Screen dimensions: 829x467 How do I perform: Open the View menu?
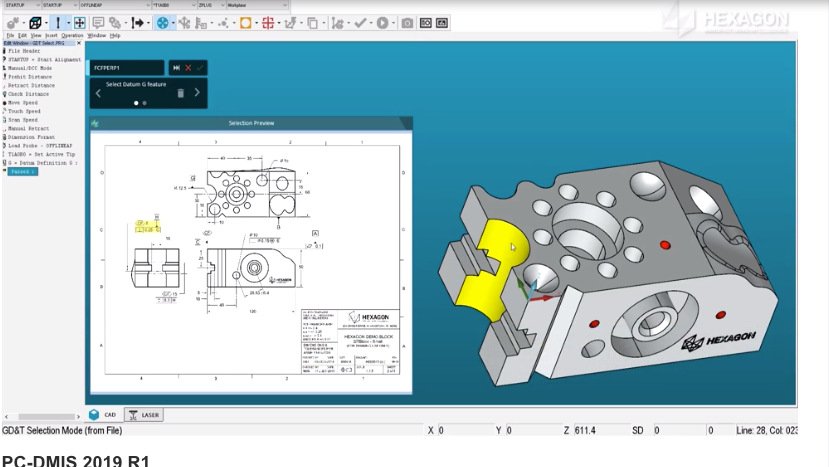[x=35, y=35]
